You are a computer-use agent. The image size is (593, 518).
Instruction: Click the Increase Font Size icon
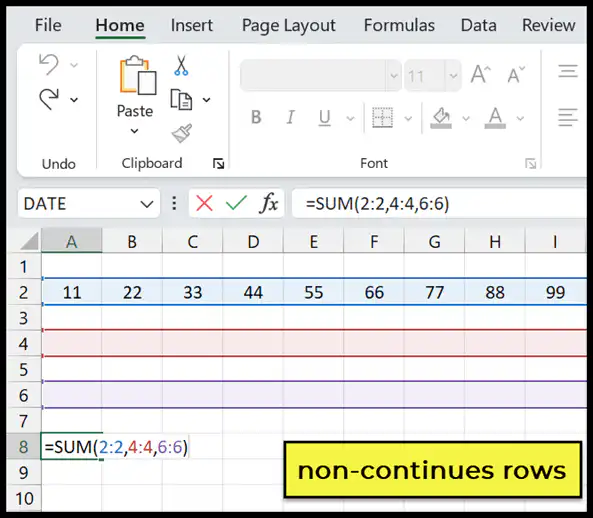(x=481, y=74)
